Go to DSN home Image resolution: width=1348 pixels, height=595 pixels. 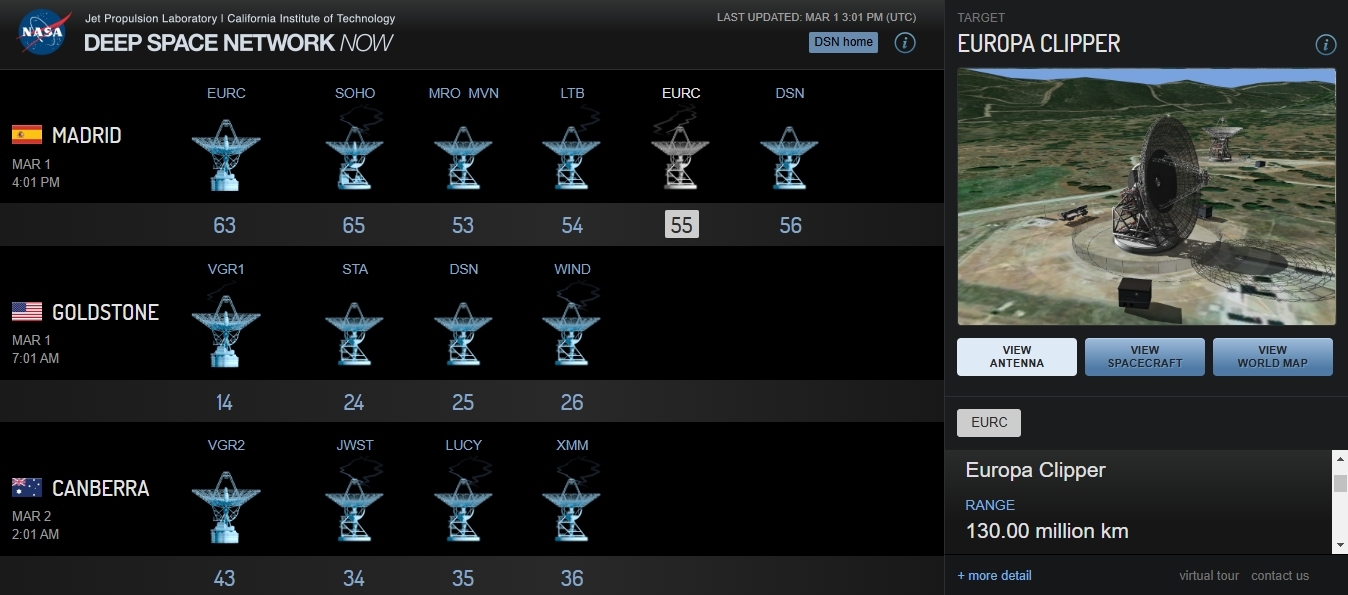pyautogui.click(x=843, y=42)
